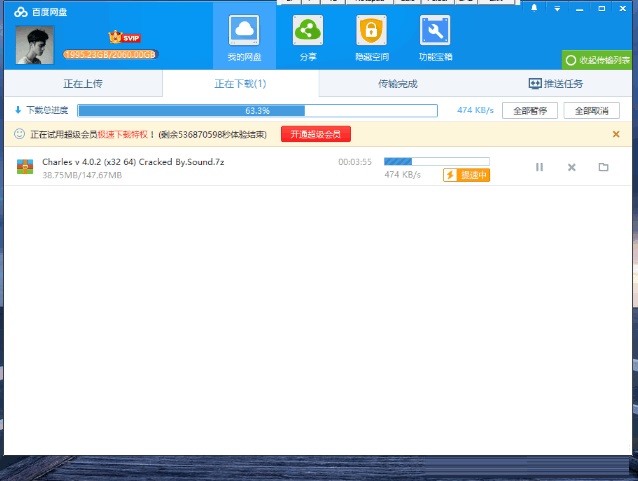Open the 功能宝箱 wrench toolbox icon
This screenshot has height=481, width=638.
tap(435, 31)
